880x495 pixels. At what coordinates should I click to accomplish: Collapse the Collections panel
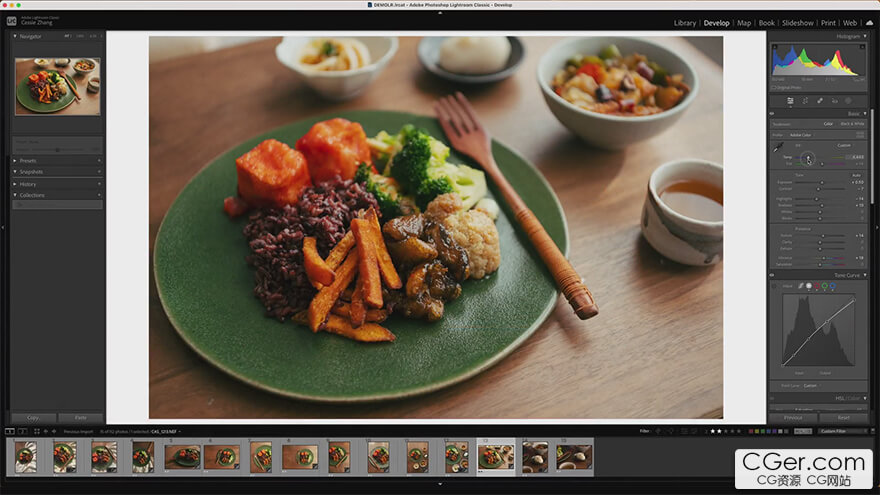15,195
